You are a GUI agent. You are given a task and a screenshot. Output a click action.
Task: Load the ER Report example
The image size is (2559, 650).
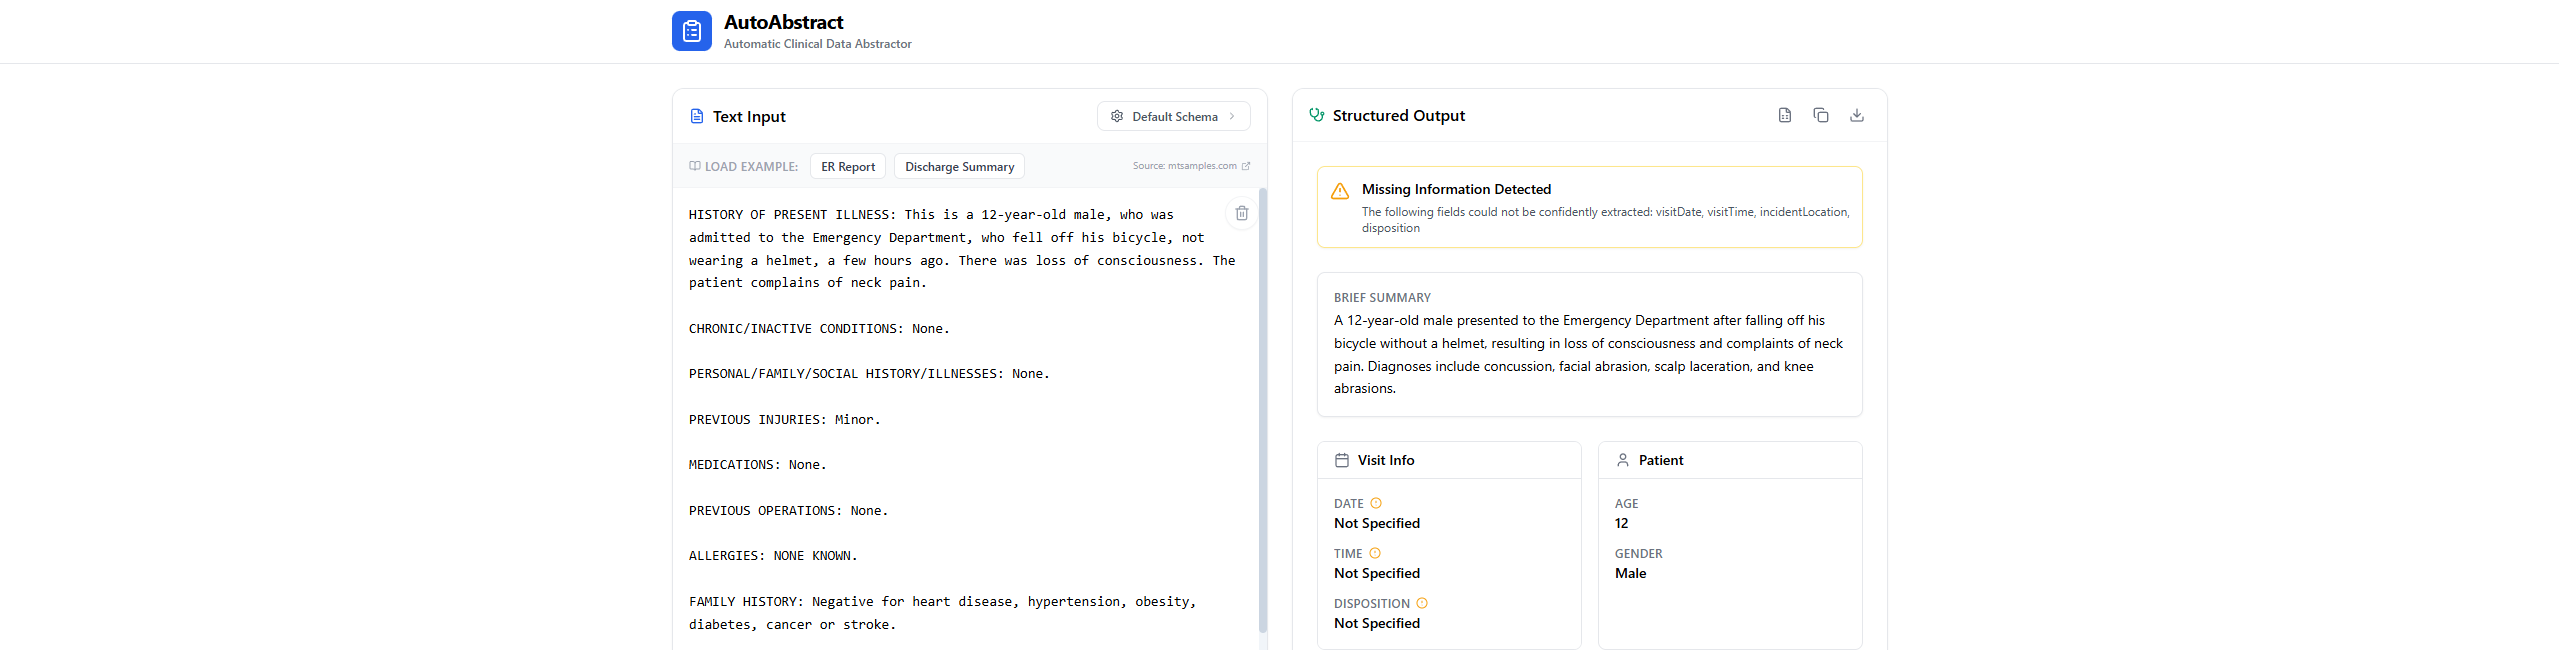click(x=847, y=167)
